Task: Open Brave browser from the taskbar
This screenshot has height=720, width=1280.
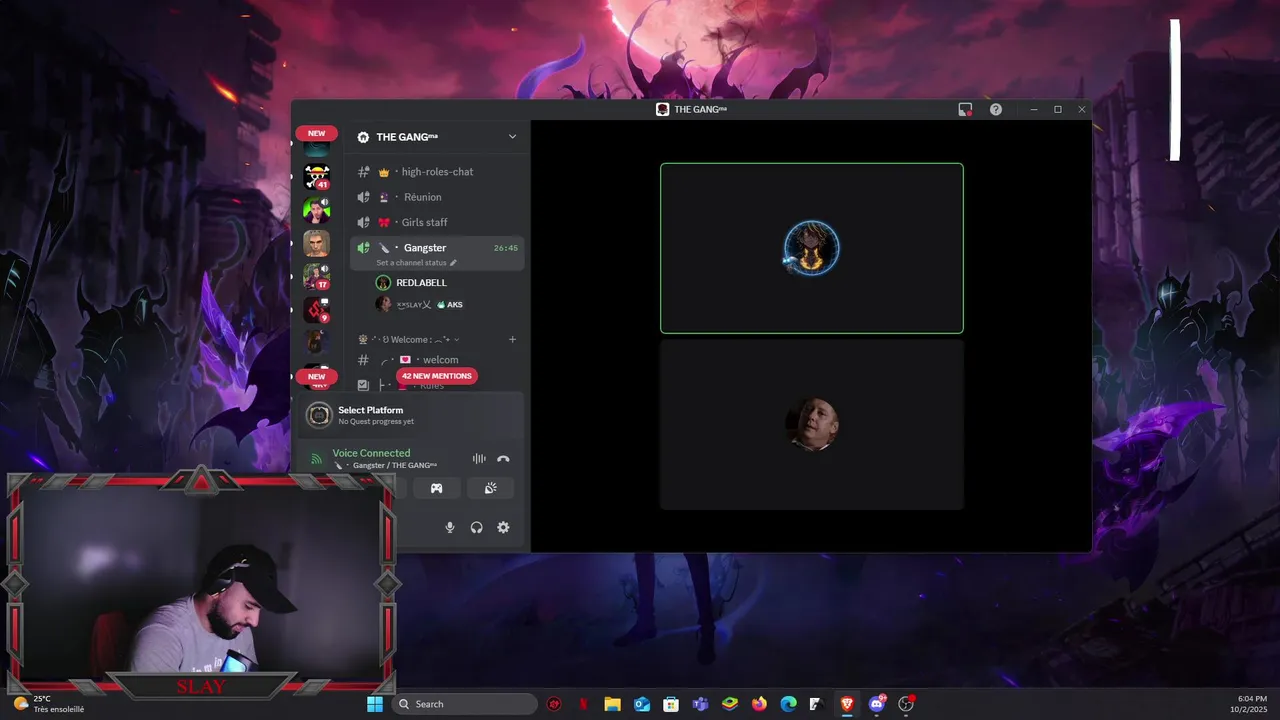Action: point(847,704)
